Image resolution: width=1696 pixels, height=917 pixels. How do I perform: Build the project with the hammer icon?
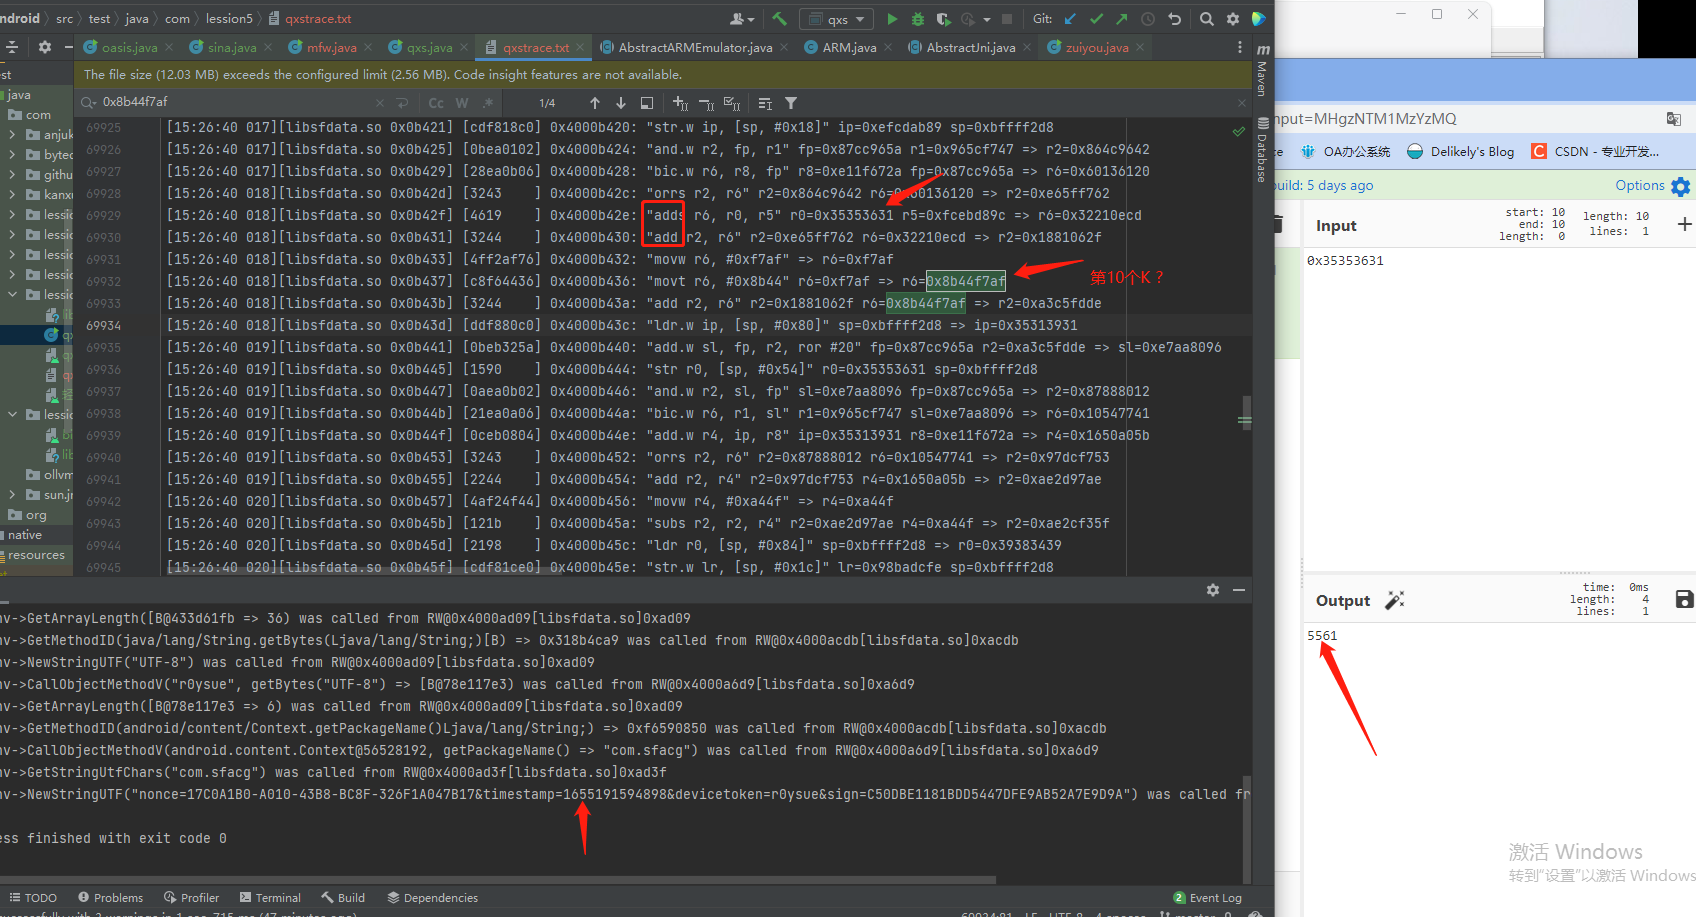(x=780, y=18)
